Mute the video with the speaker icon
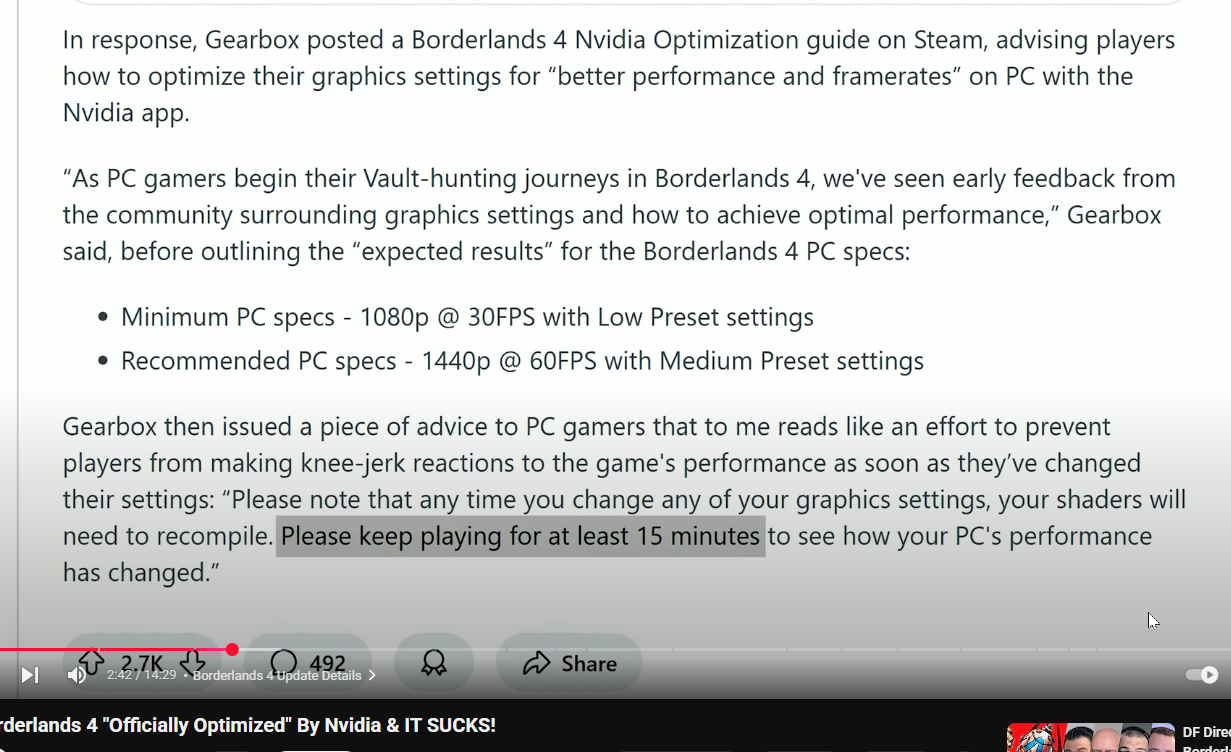The height and width of the screenshot is (752, 1231). (76, 675)
